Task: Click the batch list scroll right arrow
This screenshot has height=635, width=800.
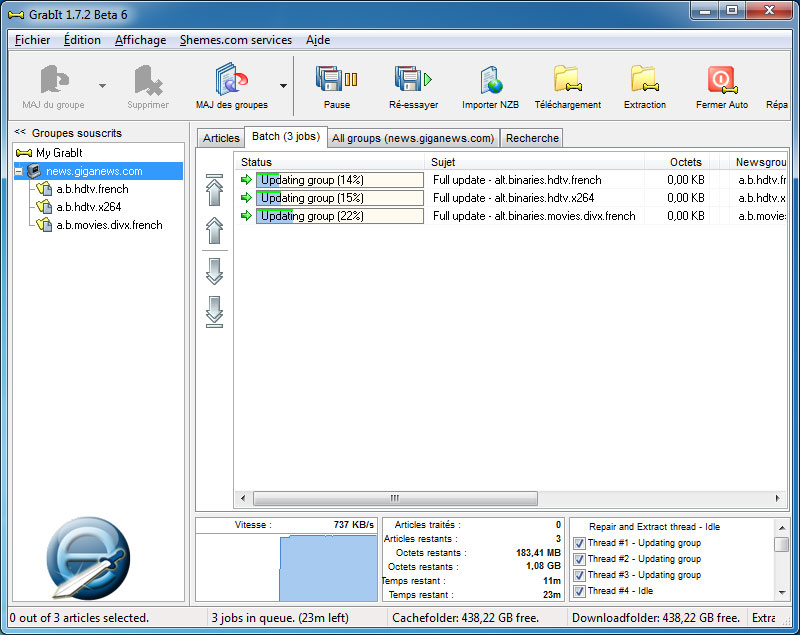Action: point(778,498)
